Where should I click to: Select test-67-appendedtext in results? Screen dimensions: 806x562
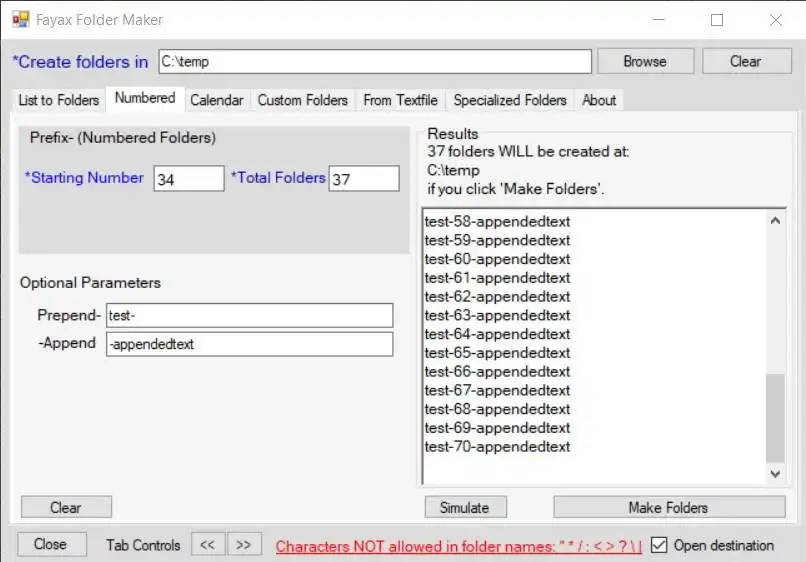tap(497, 390)
